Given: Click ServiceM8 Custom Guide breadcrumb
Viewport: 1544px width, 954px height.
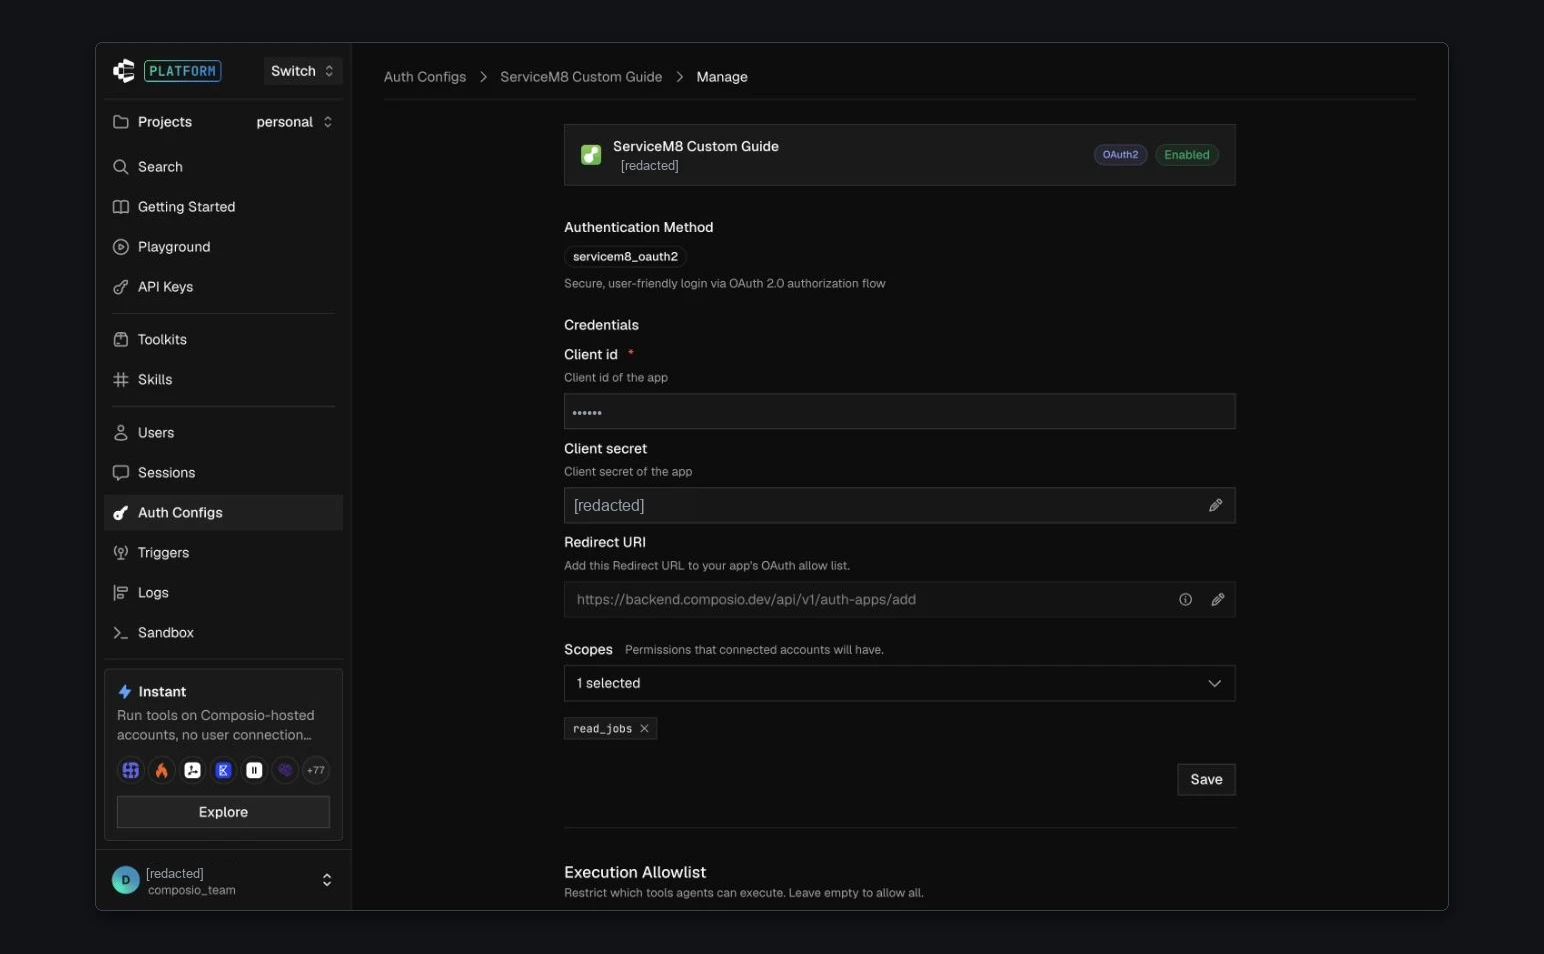Looking at the screenshot, I should (581, 77).
